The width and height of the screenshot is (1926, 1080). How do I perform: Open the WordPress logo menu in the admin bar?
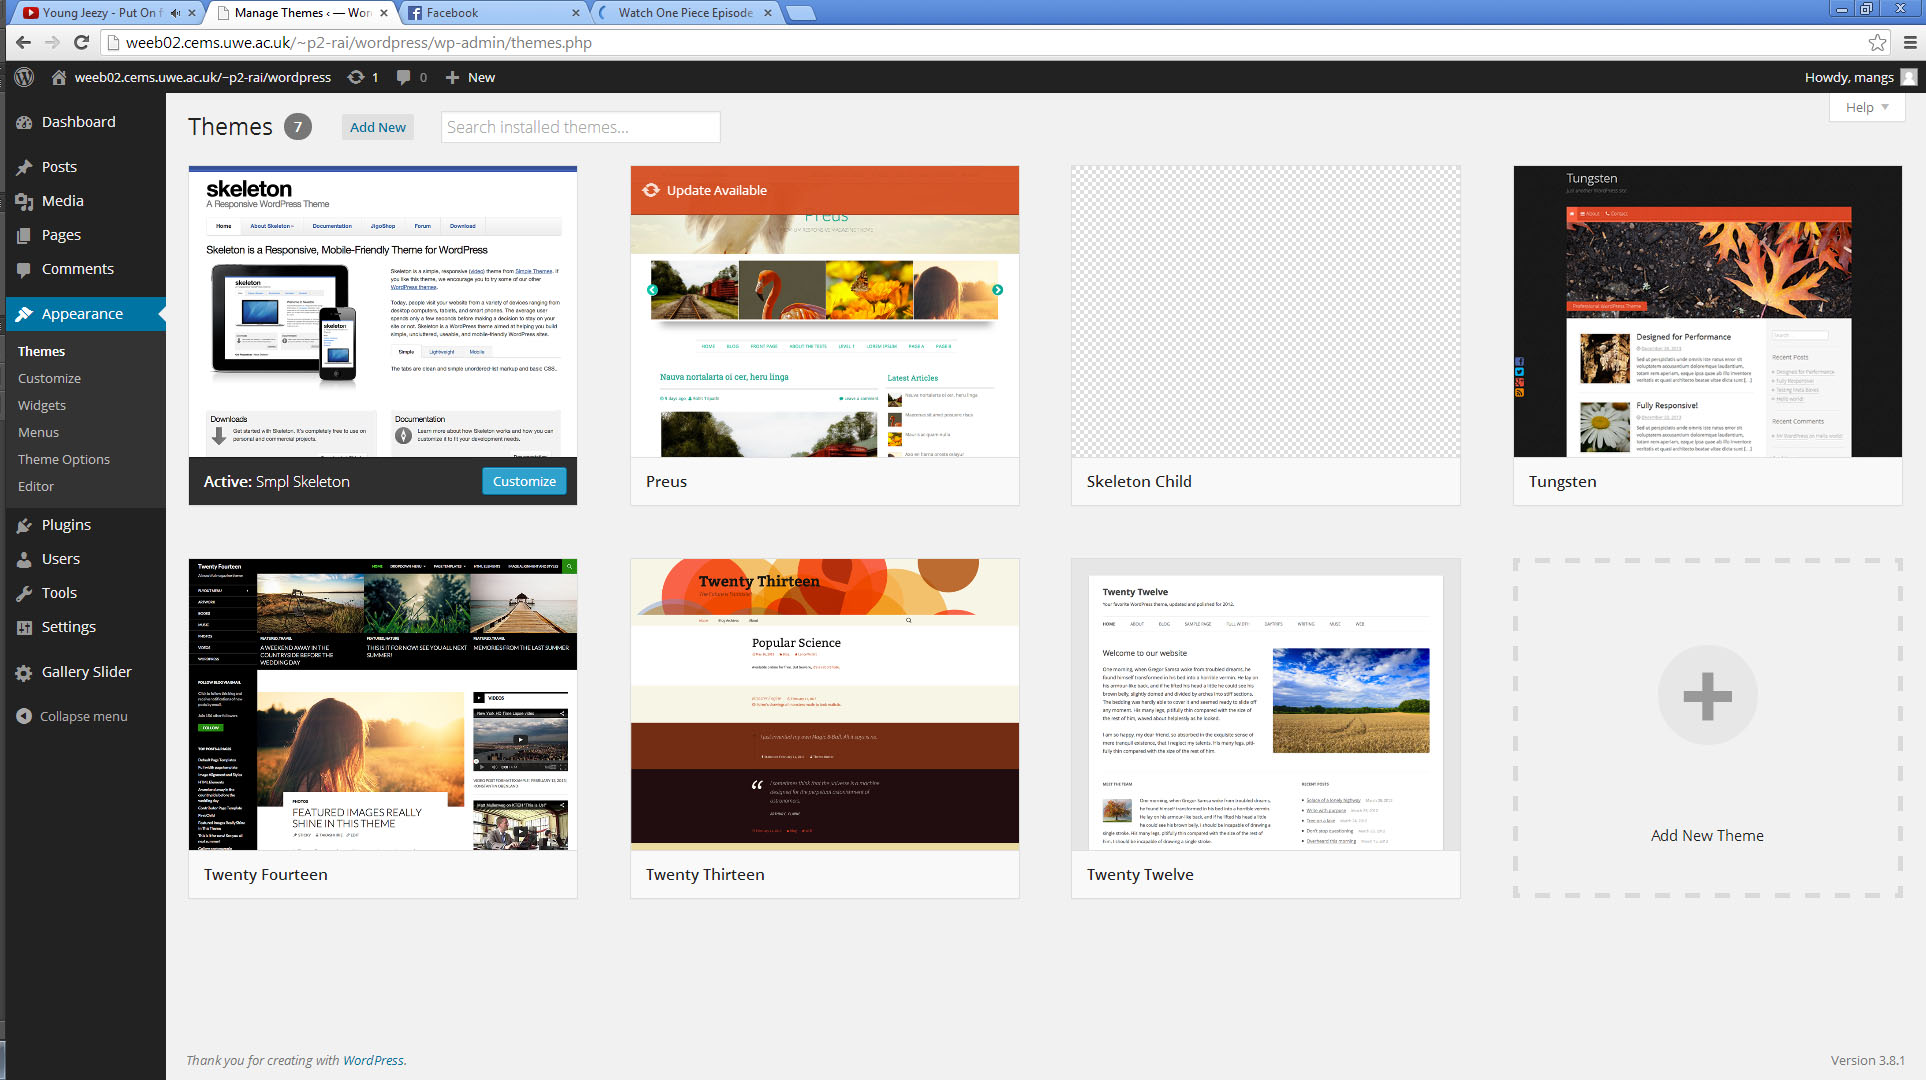[x=22, y=77]
